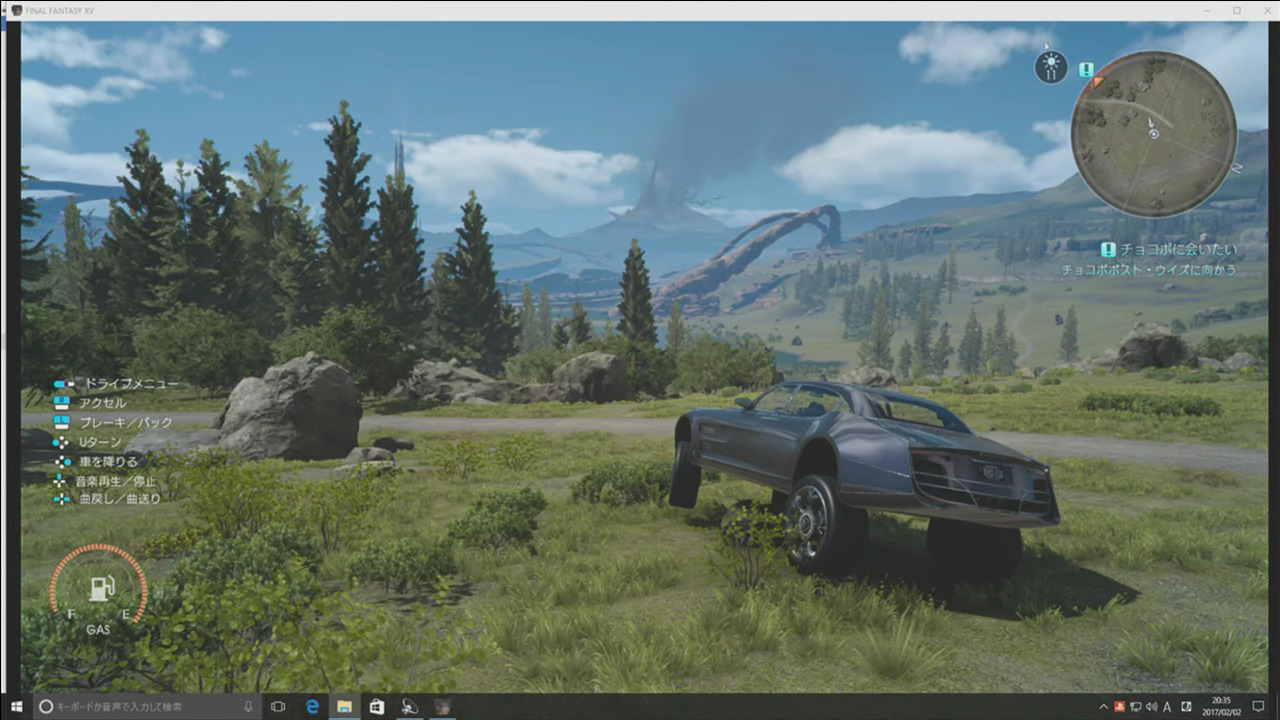Viewport: 1280px width, 720px height.
Task: Minimize the FINAL FANTASY XV window
Action: 1209,10
